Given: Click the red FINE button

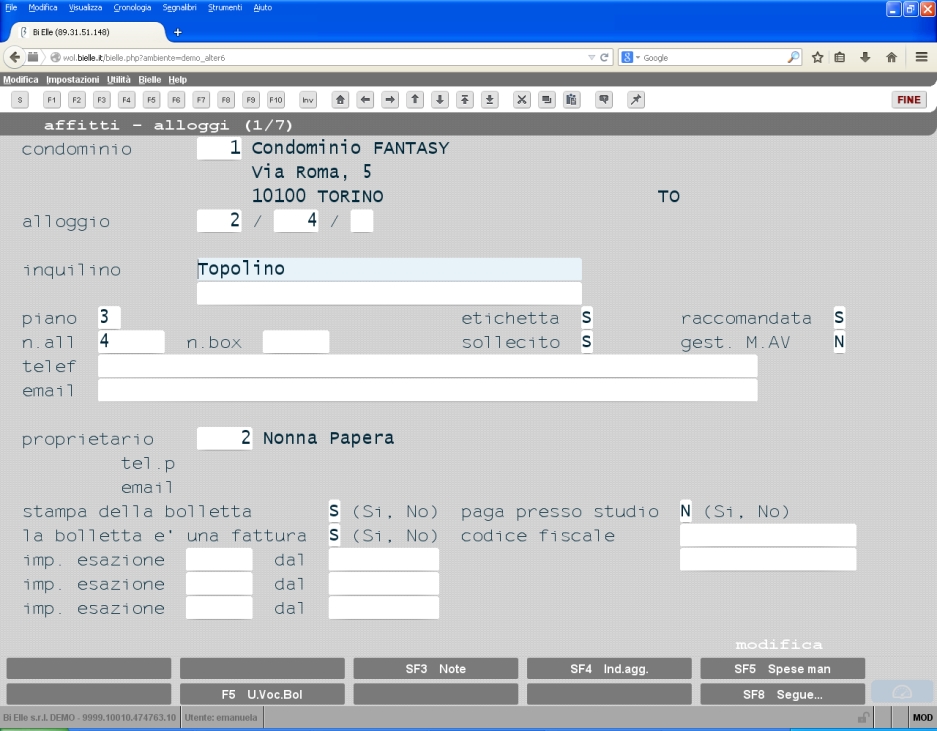Looking at the screenshot, I should (x=909, y=100).
